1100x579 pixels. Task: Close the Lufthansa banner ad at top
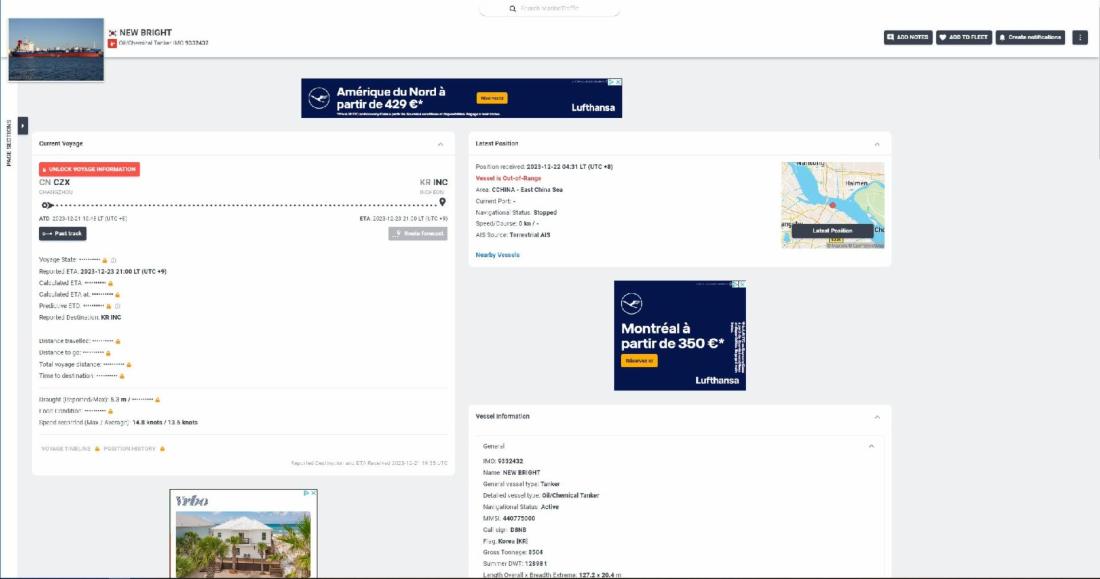(617, 82)
